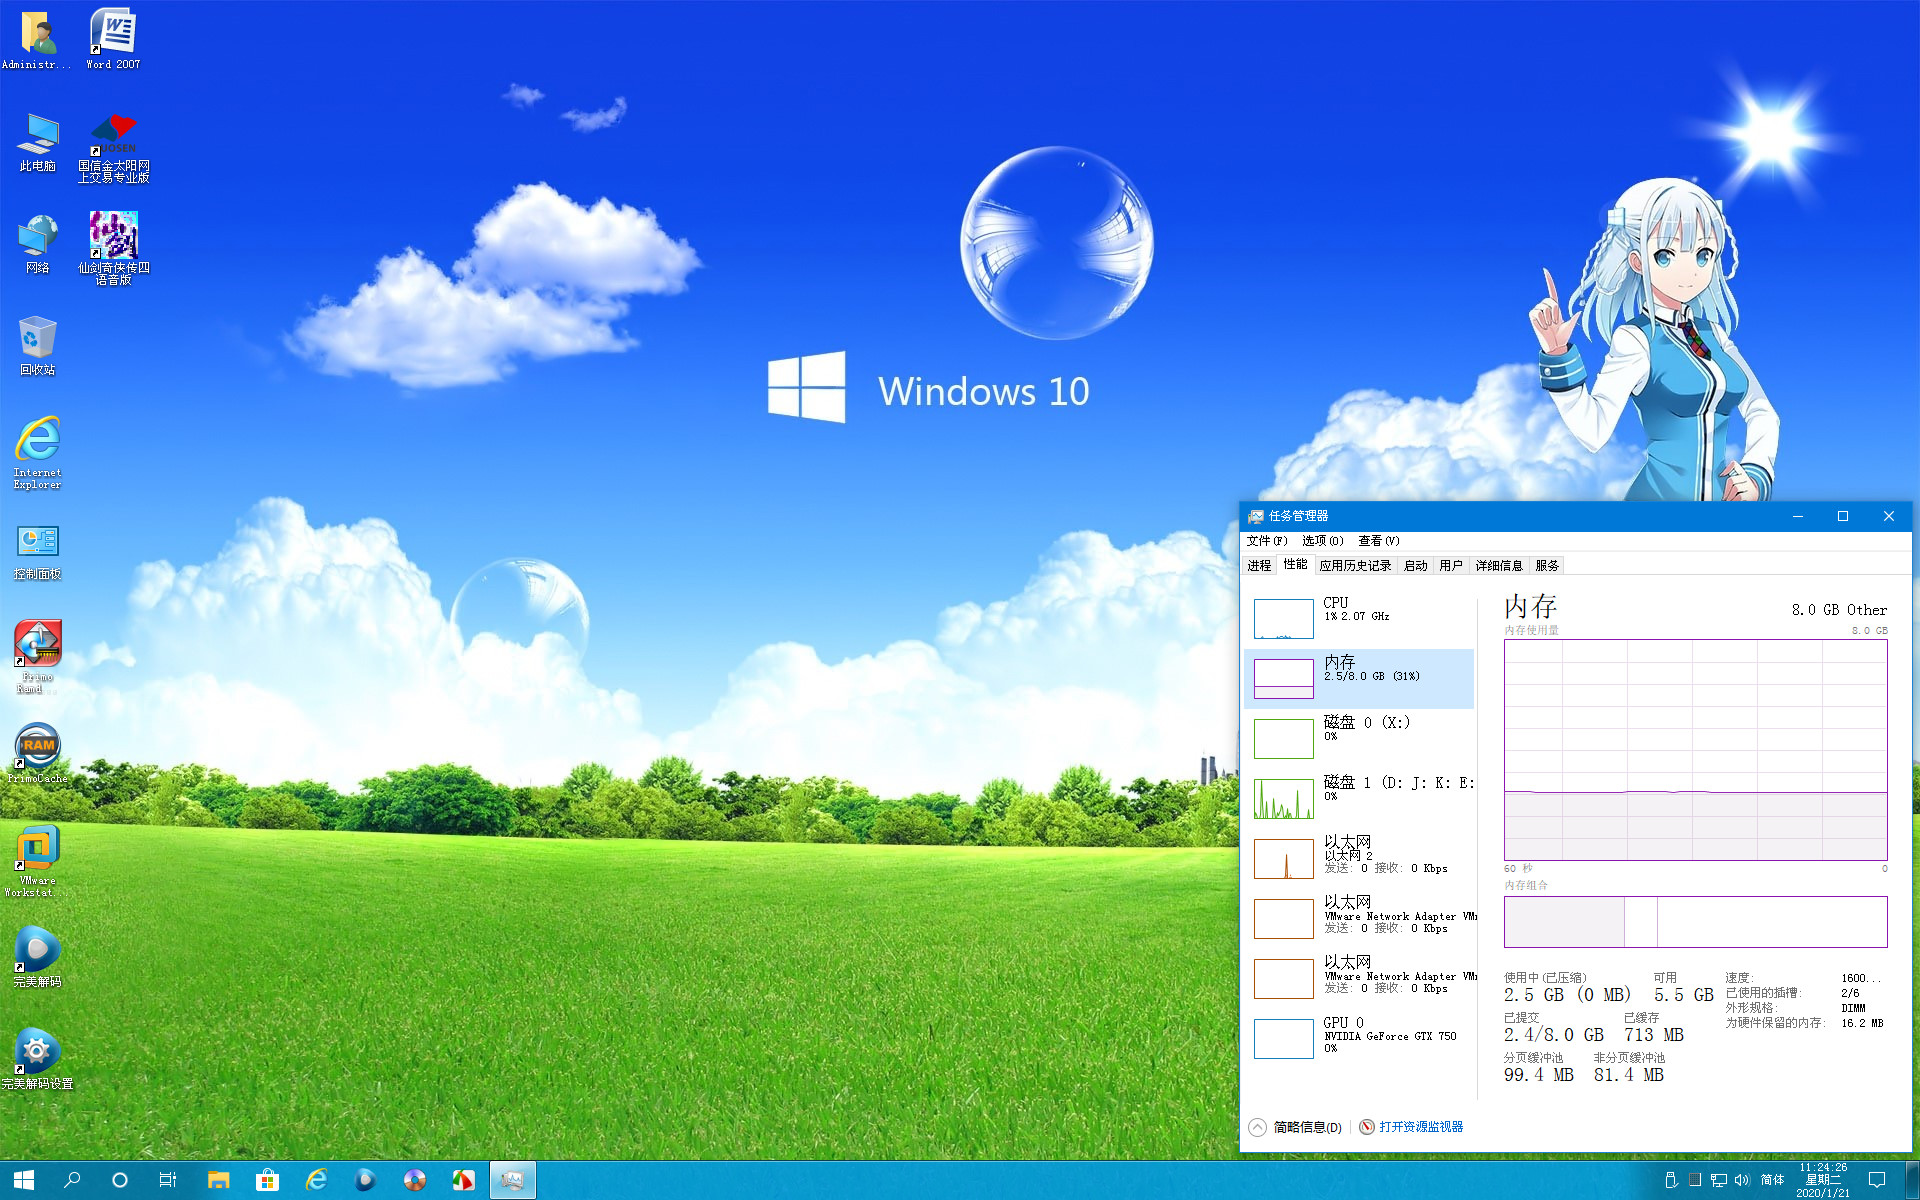Viewport: 1920px width, 1200px height.
Task: Open 控制面板 desktop icon
Action: (38, 552)
